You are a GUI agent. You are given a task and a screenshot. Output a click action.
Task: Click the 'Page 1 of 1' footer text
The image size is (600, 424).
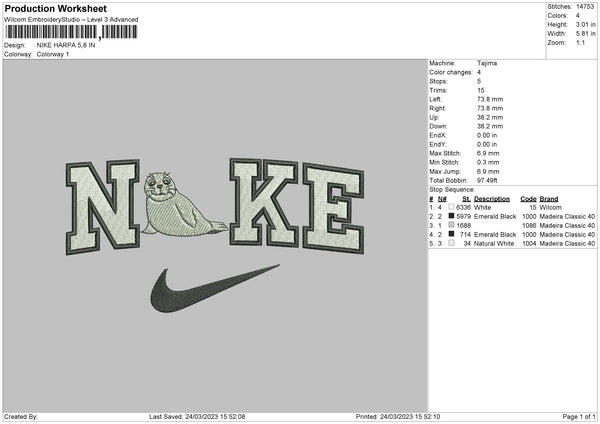(x=579, y=416)
